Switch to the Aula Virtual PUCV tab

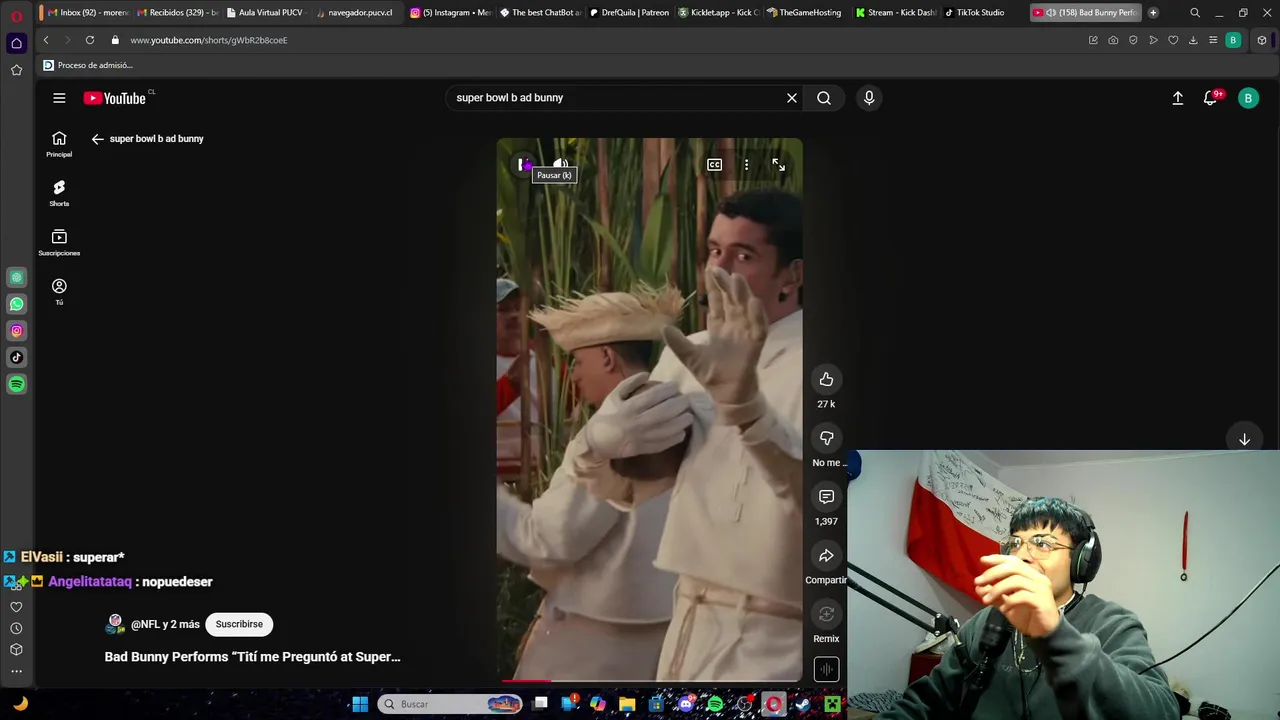click(x=264, y=13)
